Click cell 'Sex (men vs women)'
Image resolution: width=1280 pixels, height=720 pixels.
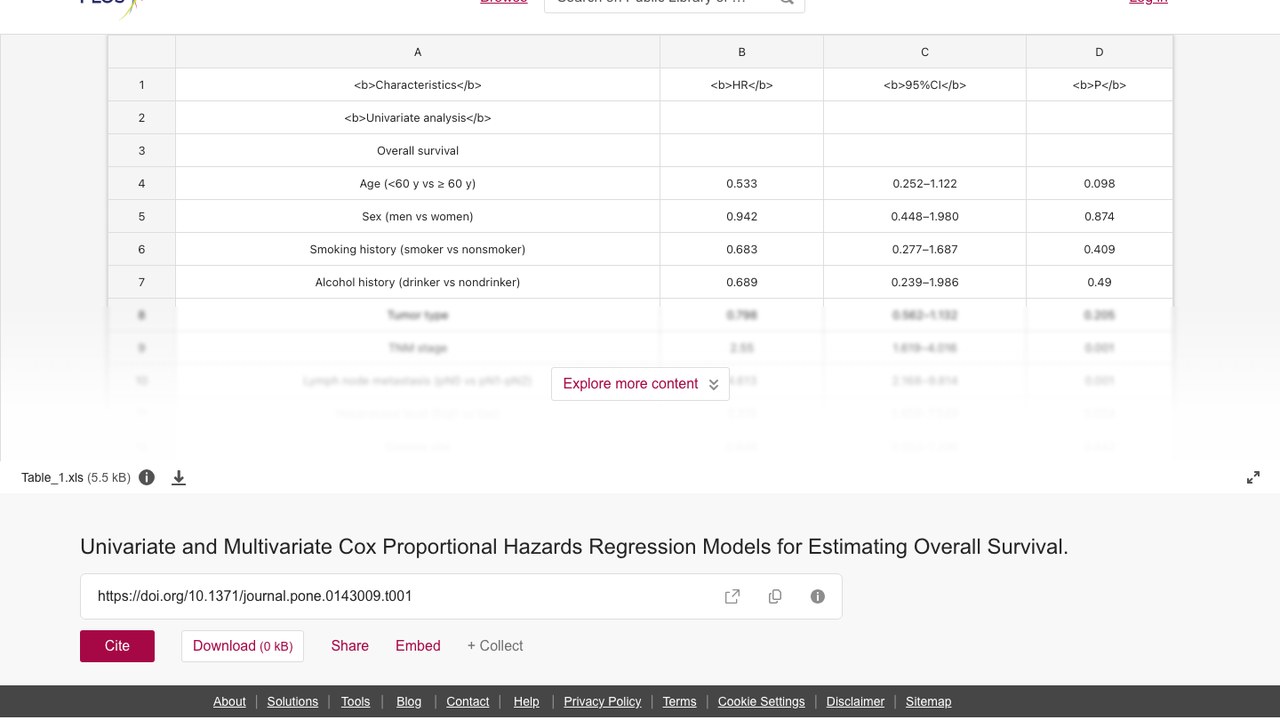[x=418, y=217]
